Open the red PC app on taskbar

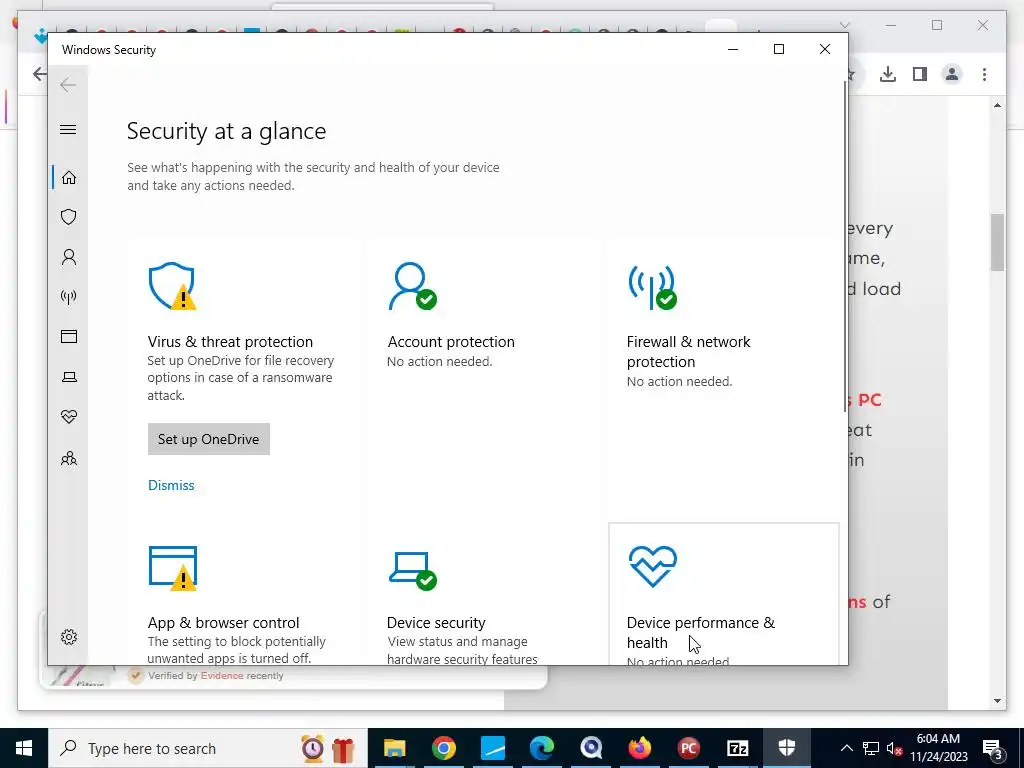tap(688, 748)
